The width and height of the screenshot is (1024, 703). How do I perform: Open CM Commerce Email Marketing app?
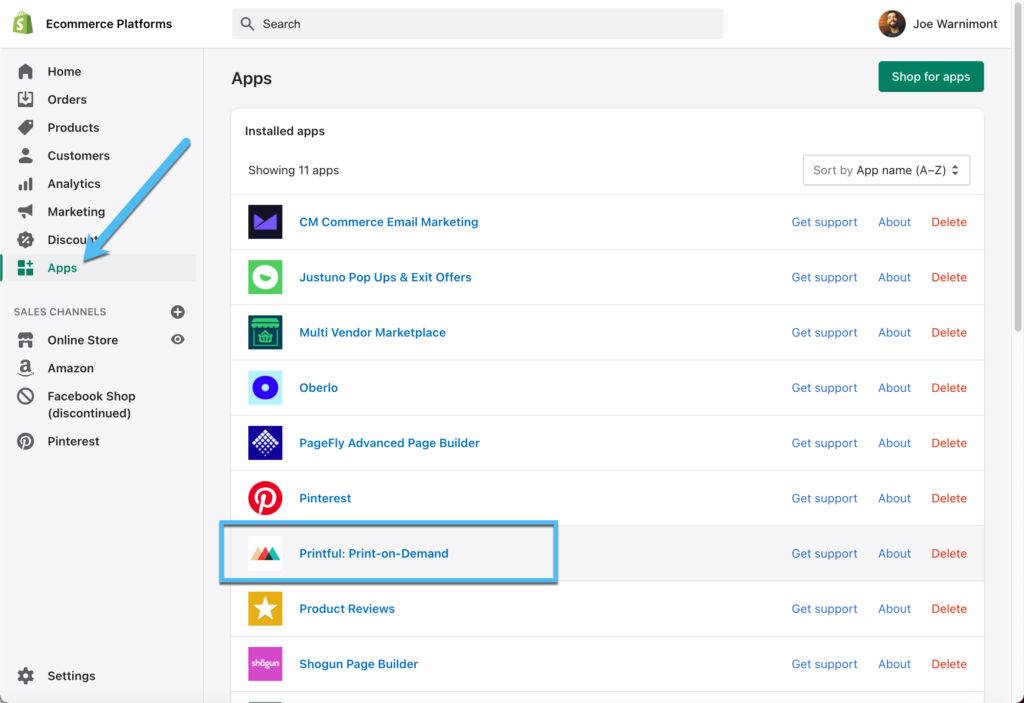tap(389, 222)
